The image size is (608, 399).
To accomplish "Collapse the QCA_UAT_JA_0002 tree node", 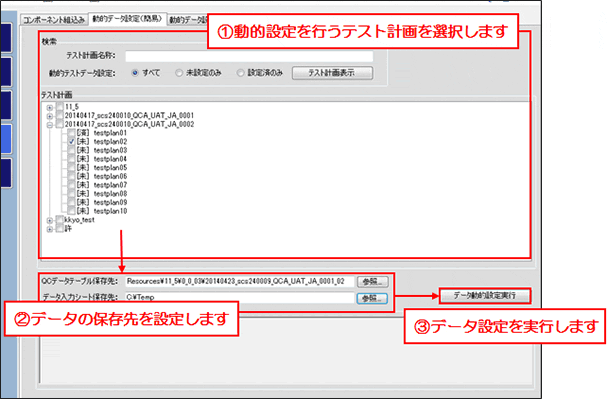I will 50,125.
